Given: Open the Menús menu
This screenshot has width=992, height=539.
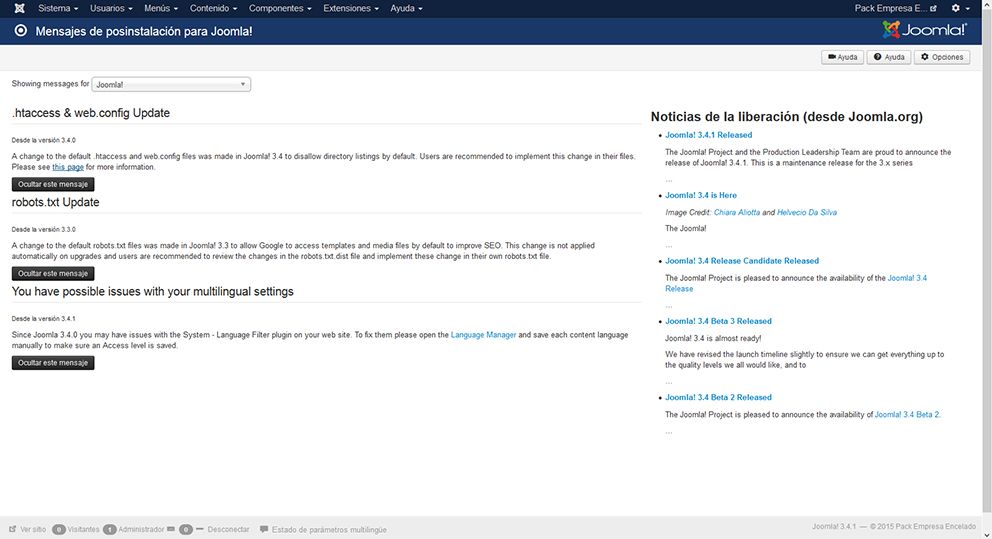Looking at the screenshot, I should coord(161,8).
